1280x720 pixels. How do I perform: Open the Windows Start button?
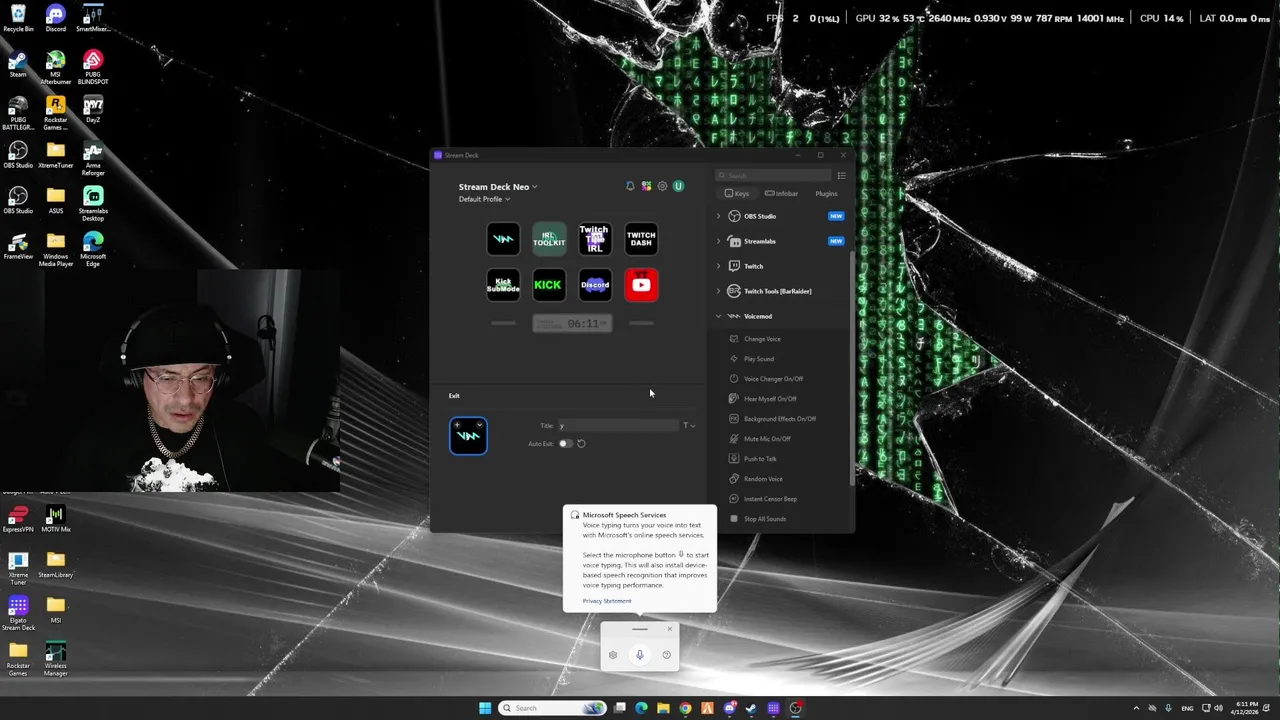485,708
